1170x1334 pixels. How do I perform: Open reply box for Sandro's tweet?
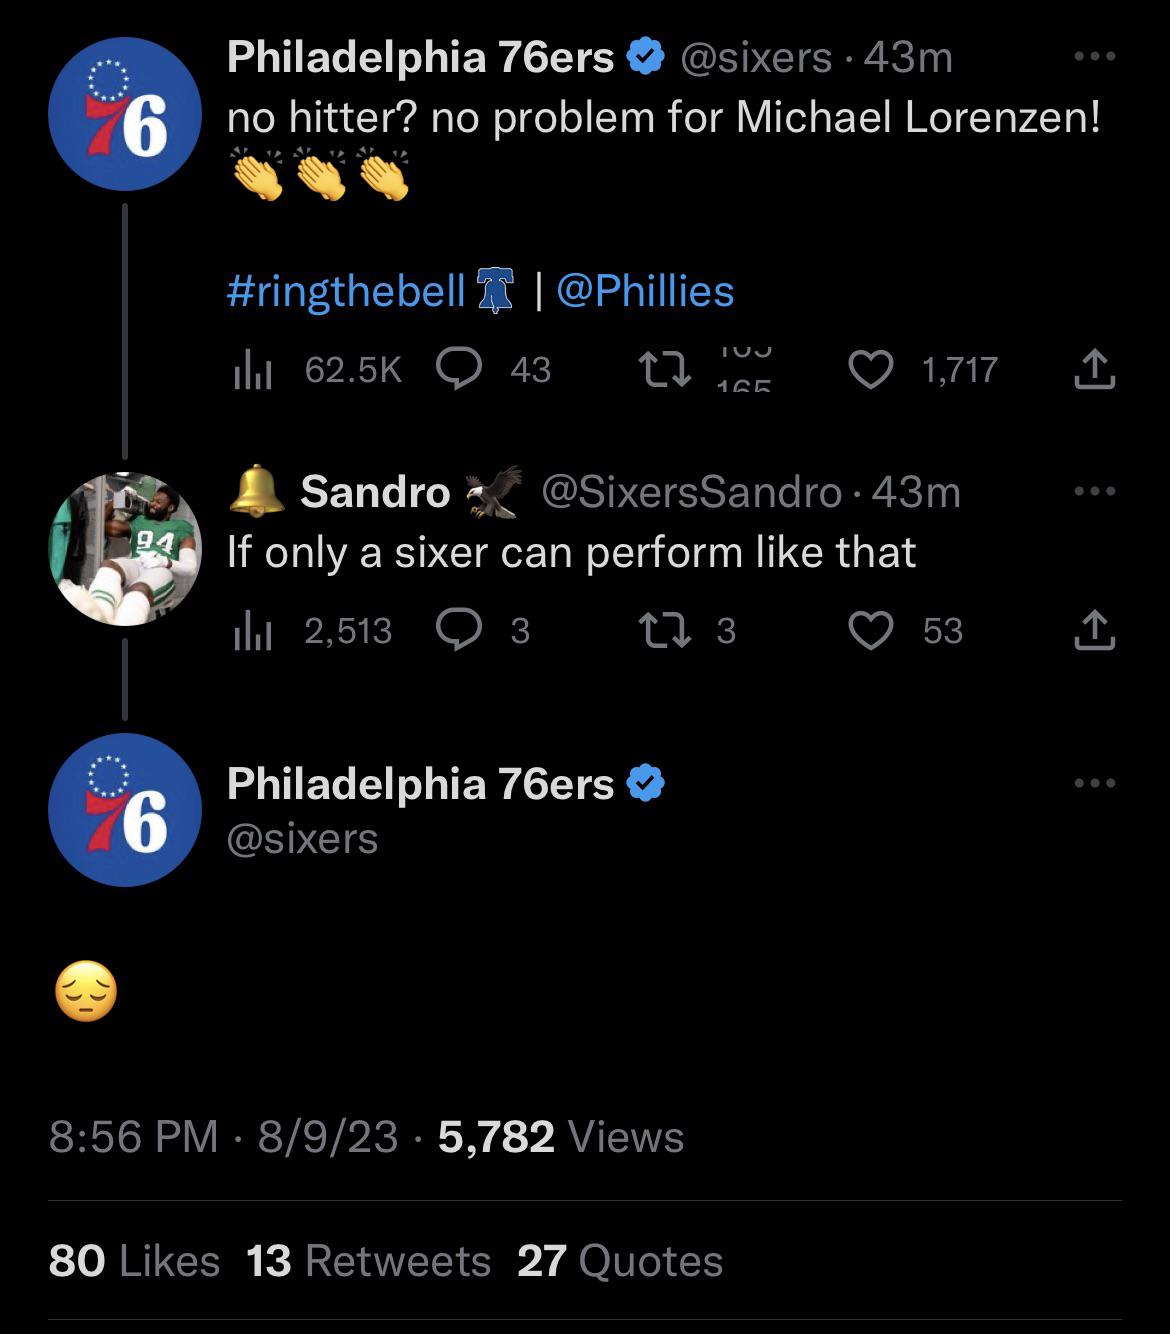(460, 631)
